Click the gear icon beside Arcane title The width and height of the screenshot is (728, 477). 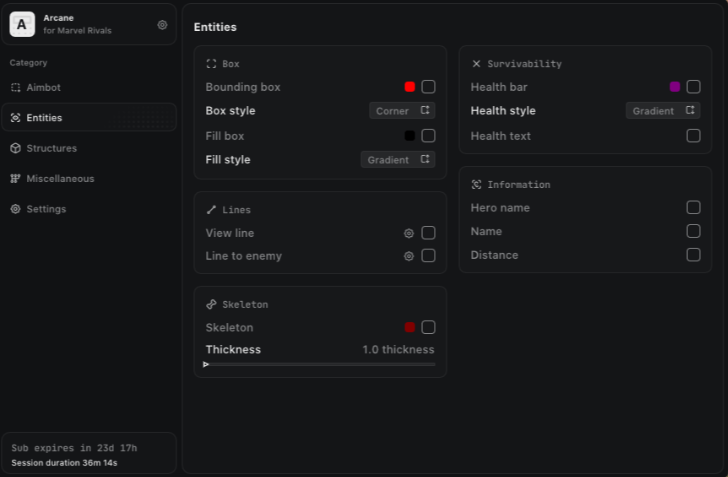[x=162, y=25]
